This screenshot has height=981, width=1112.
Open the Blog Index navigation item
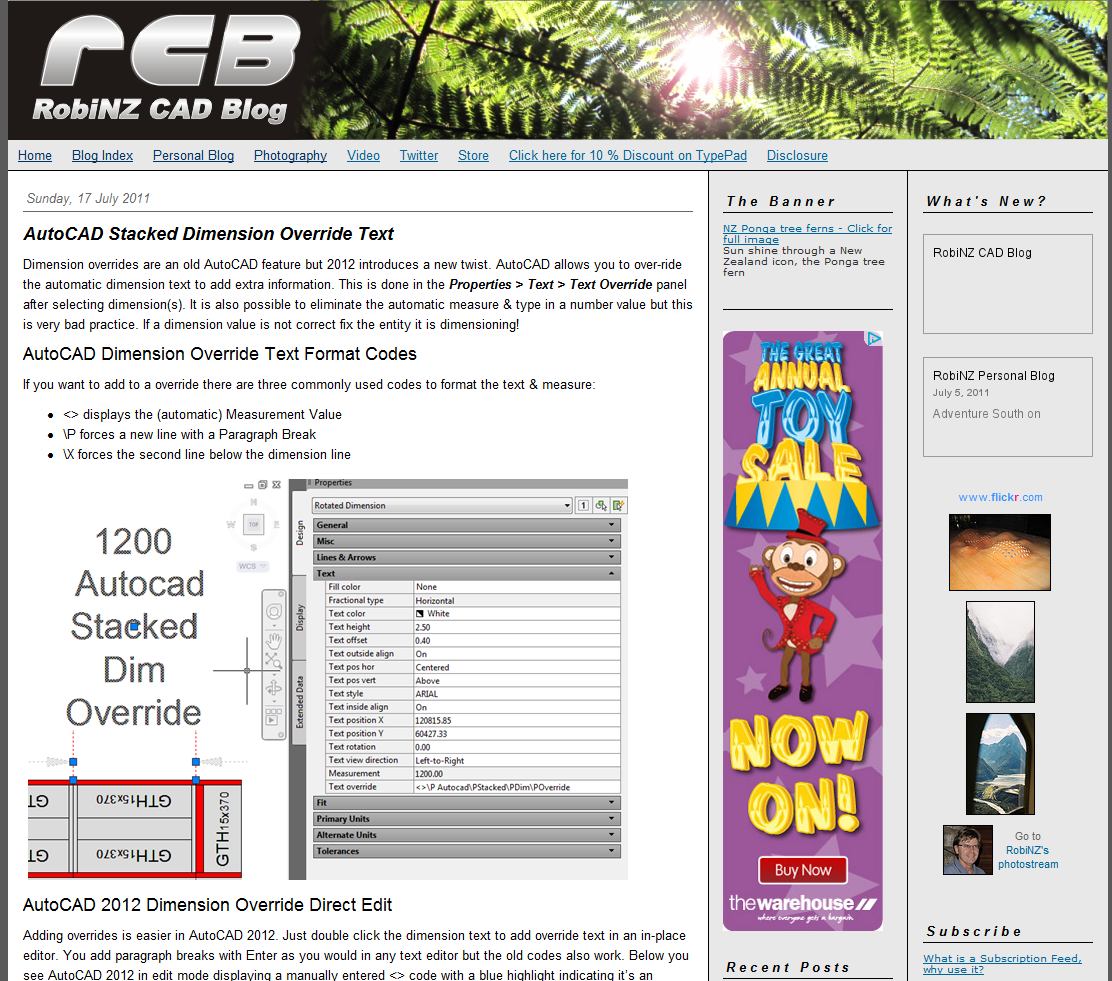(102, 155)
